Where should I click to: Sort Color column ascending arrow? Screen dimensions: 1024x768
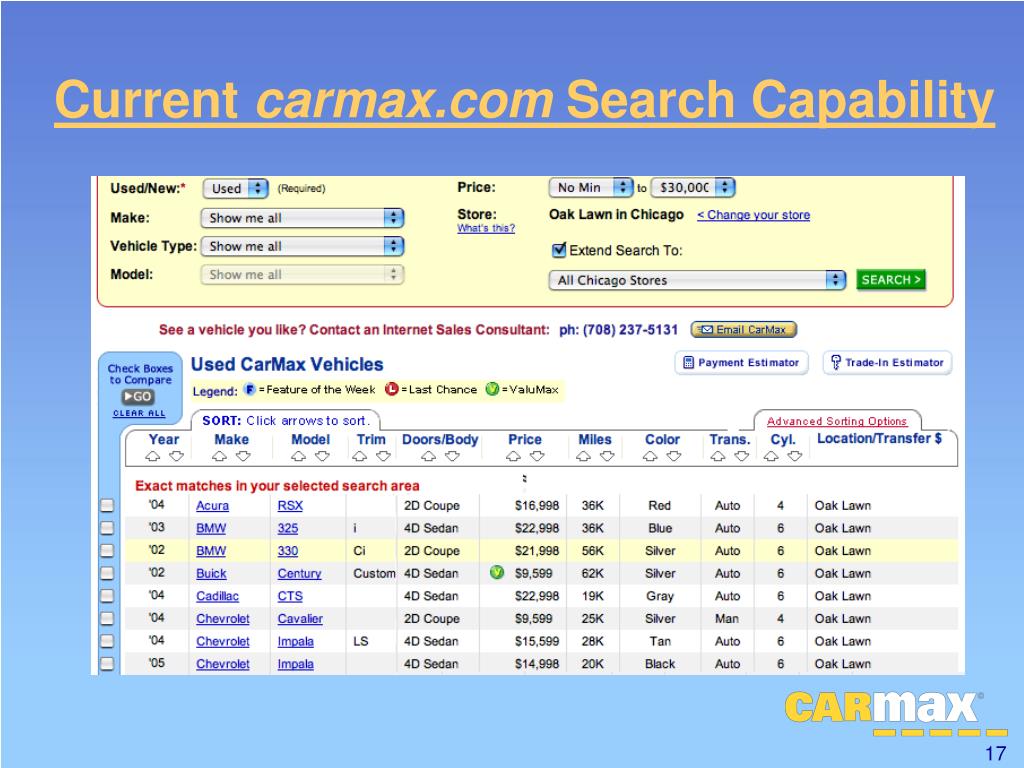[650, 456]
